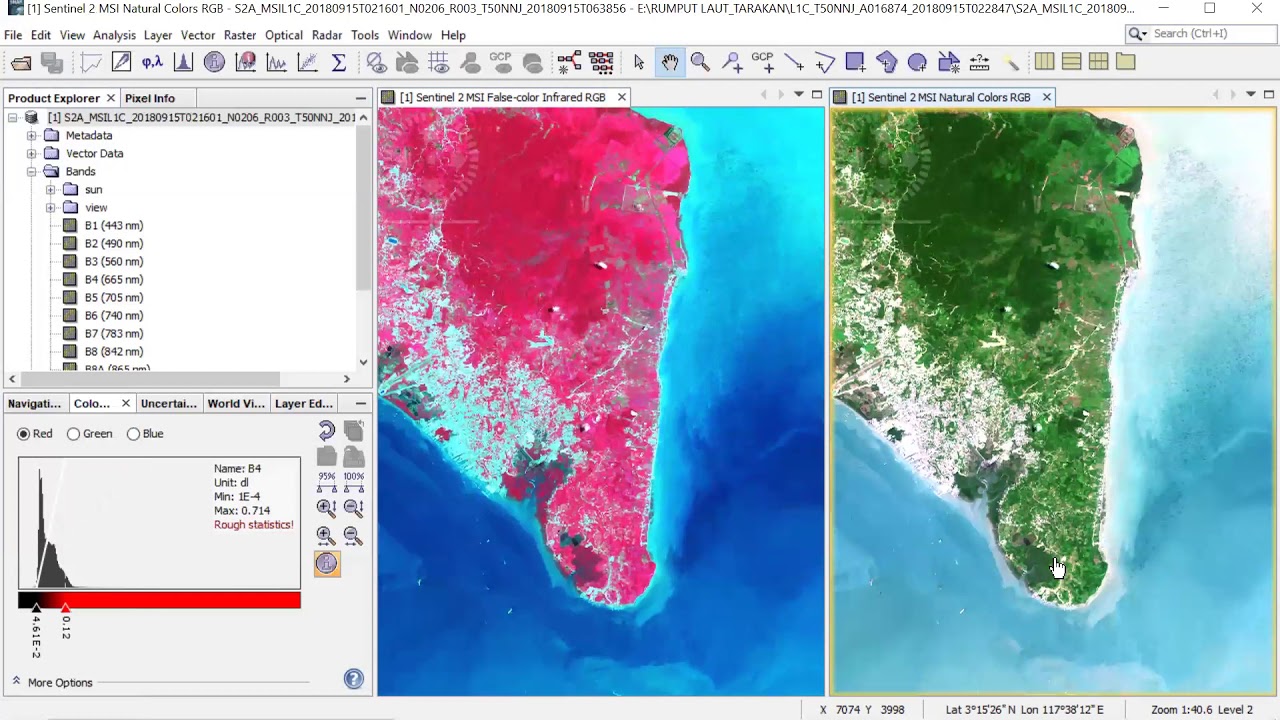Select band B4 (665 nm)
Screen dimensions: 1280x720
coord(113,280)
